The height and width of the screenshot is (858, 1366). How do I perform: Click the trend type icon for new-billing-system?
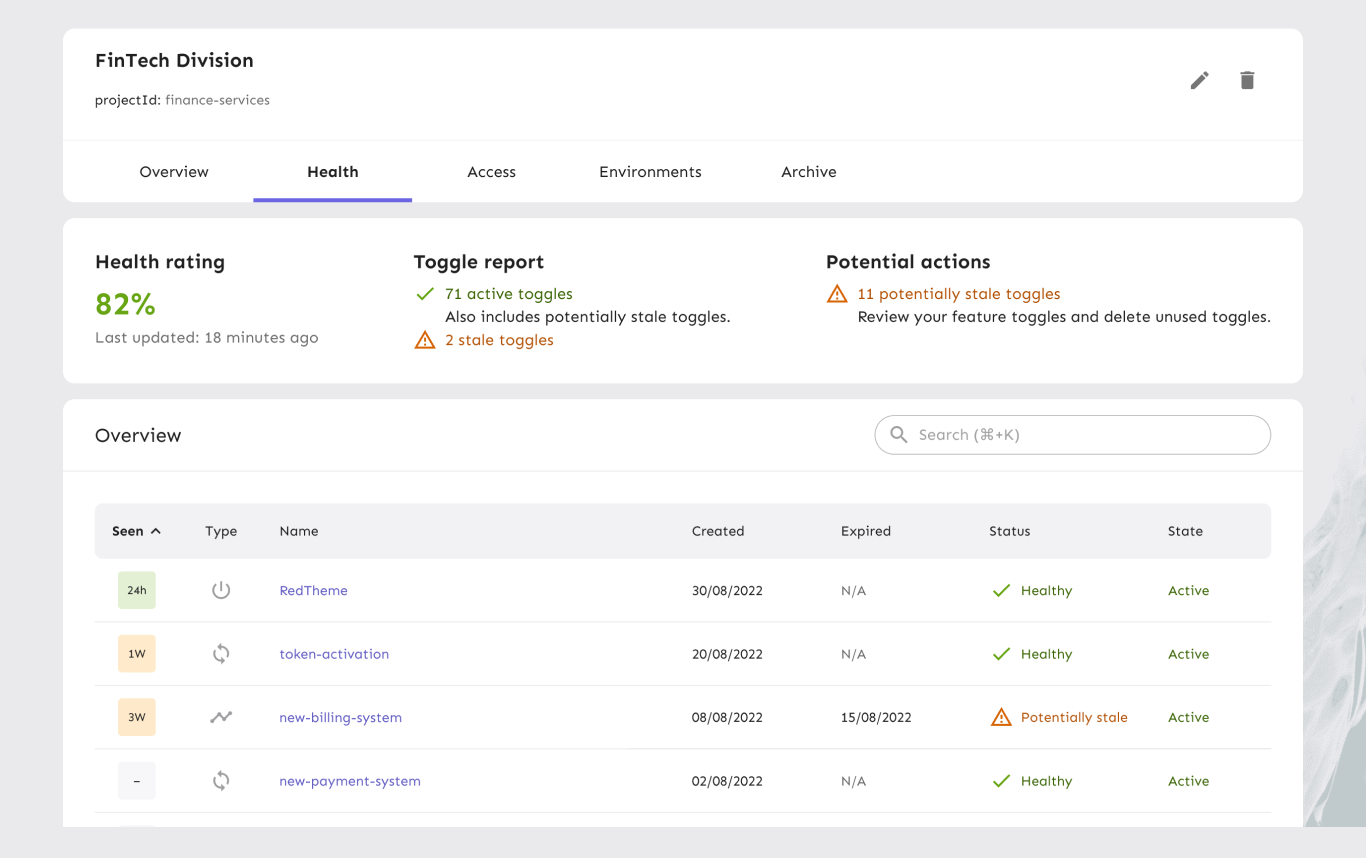(x=221, y=717)
